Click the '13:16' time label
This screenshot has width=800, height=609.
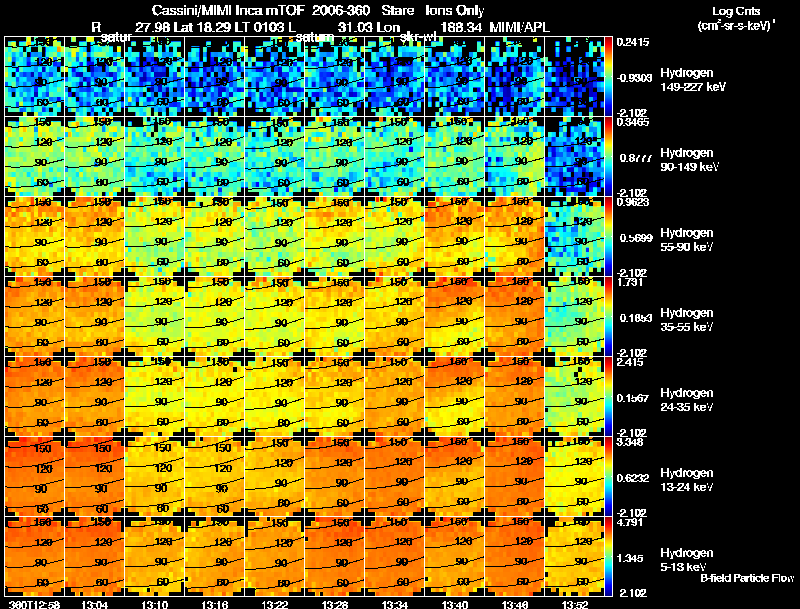click(x=215, y=605)
